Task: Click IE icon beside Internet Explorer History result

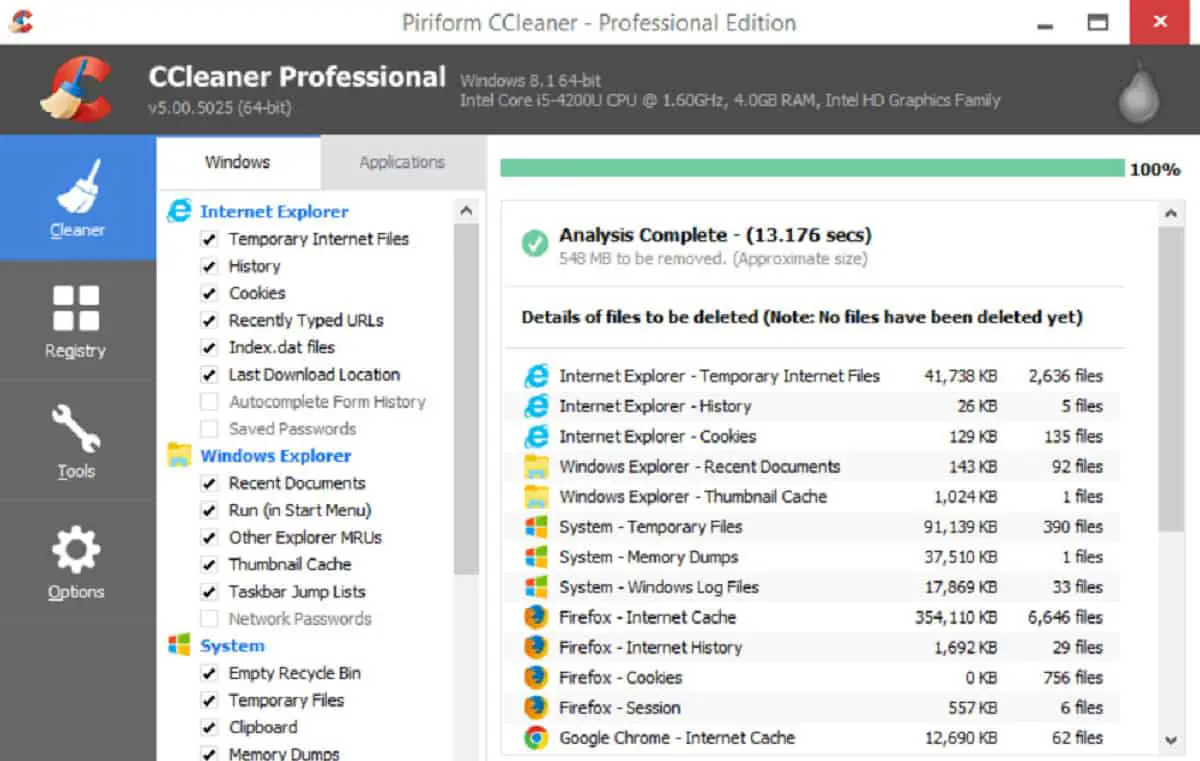Action: (x=537, y=406)
